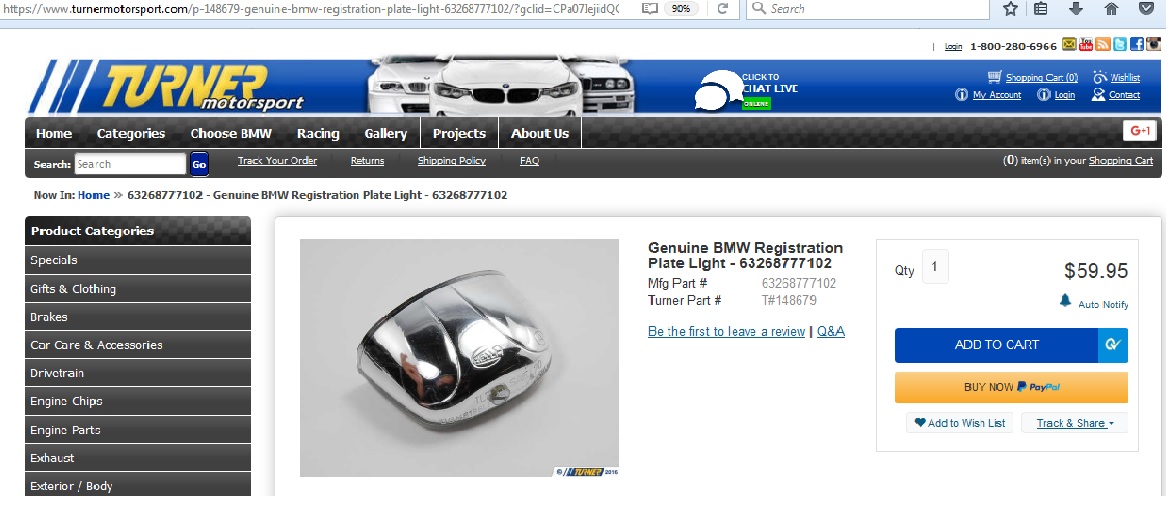
Task: Click BUY NOW PayPal button
Action: click(1010, 387)
